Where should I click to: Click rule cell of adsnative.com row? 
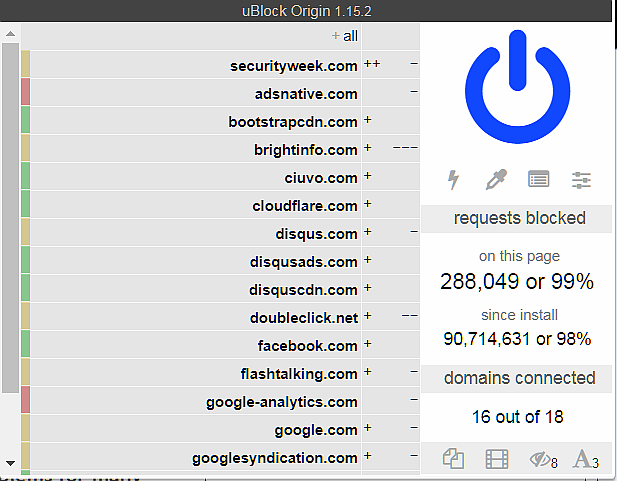[x=391, y=92]
